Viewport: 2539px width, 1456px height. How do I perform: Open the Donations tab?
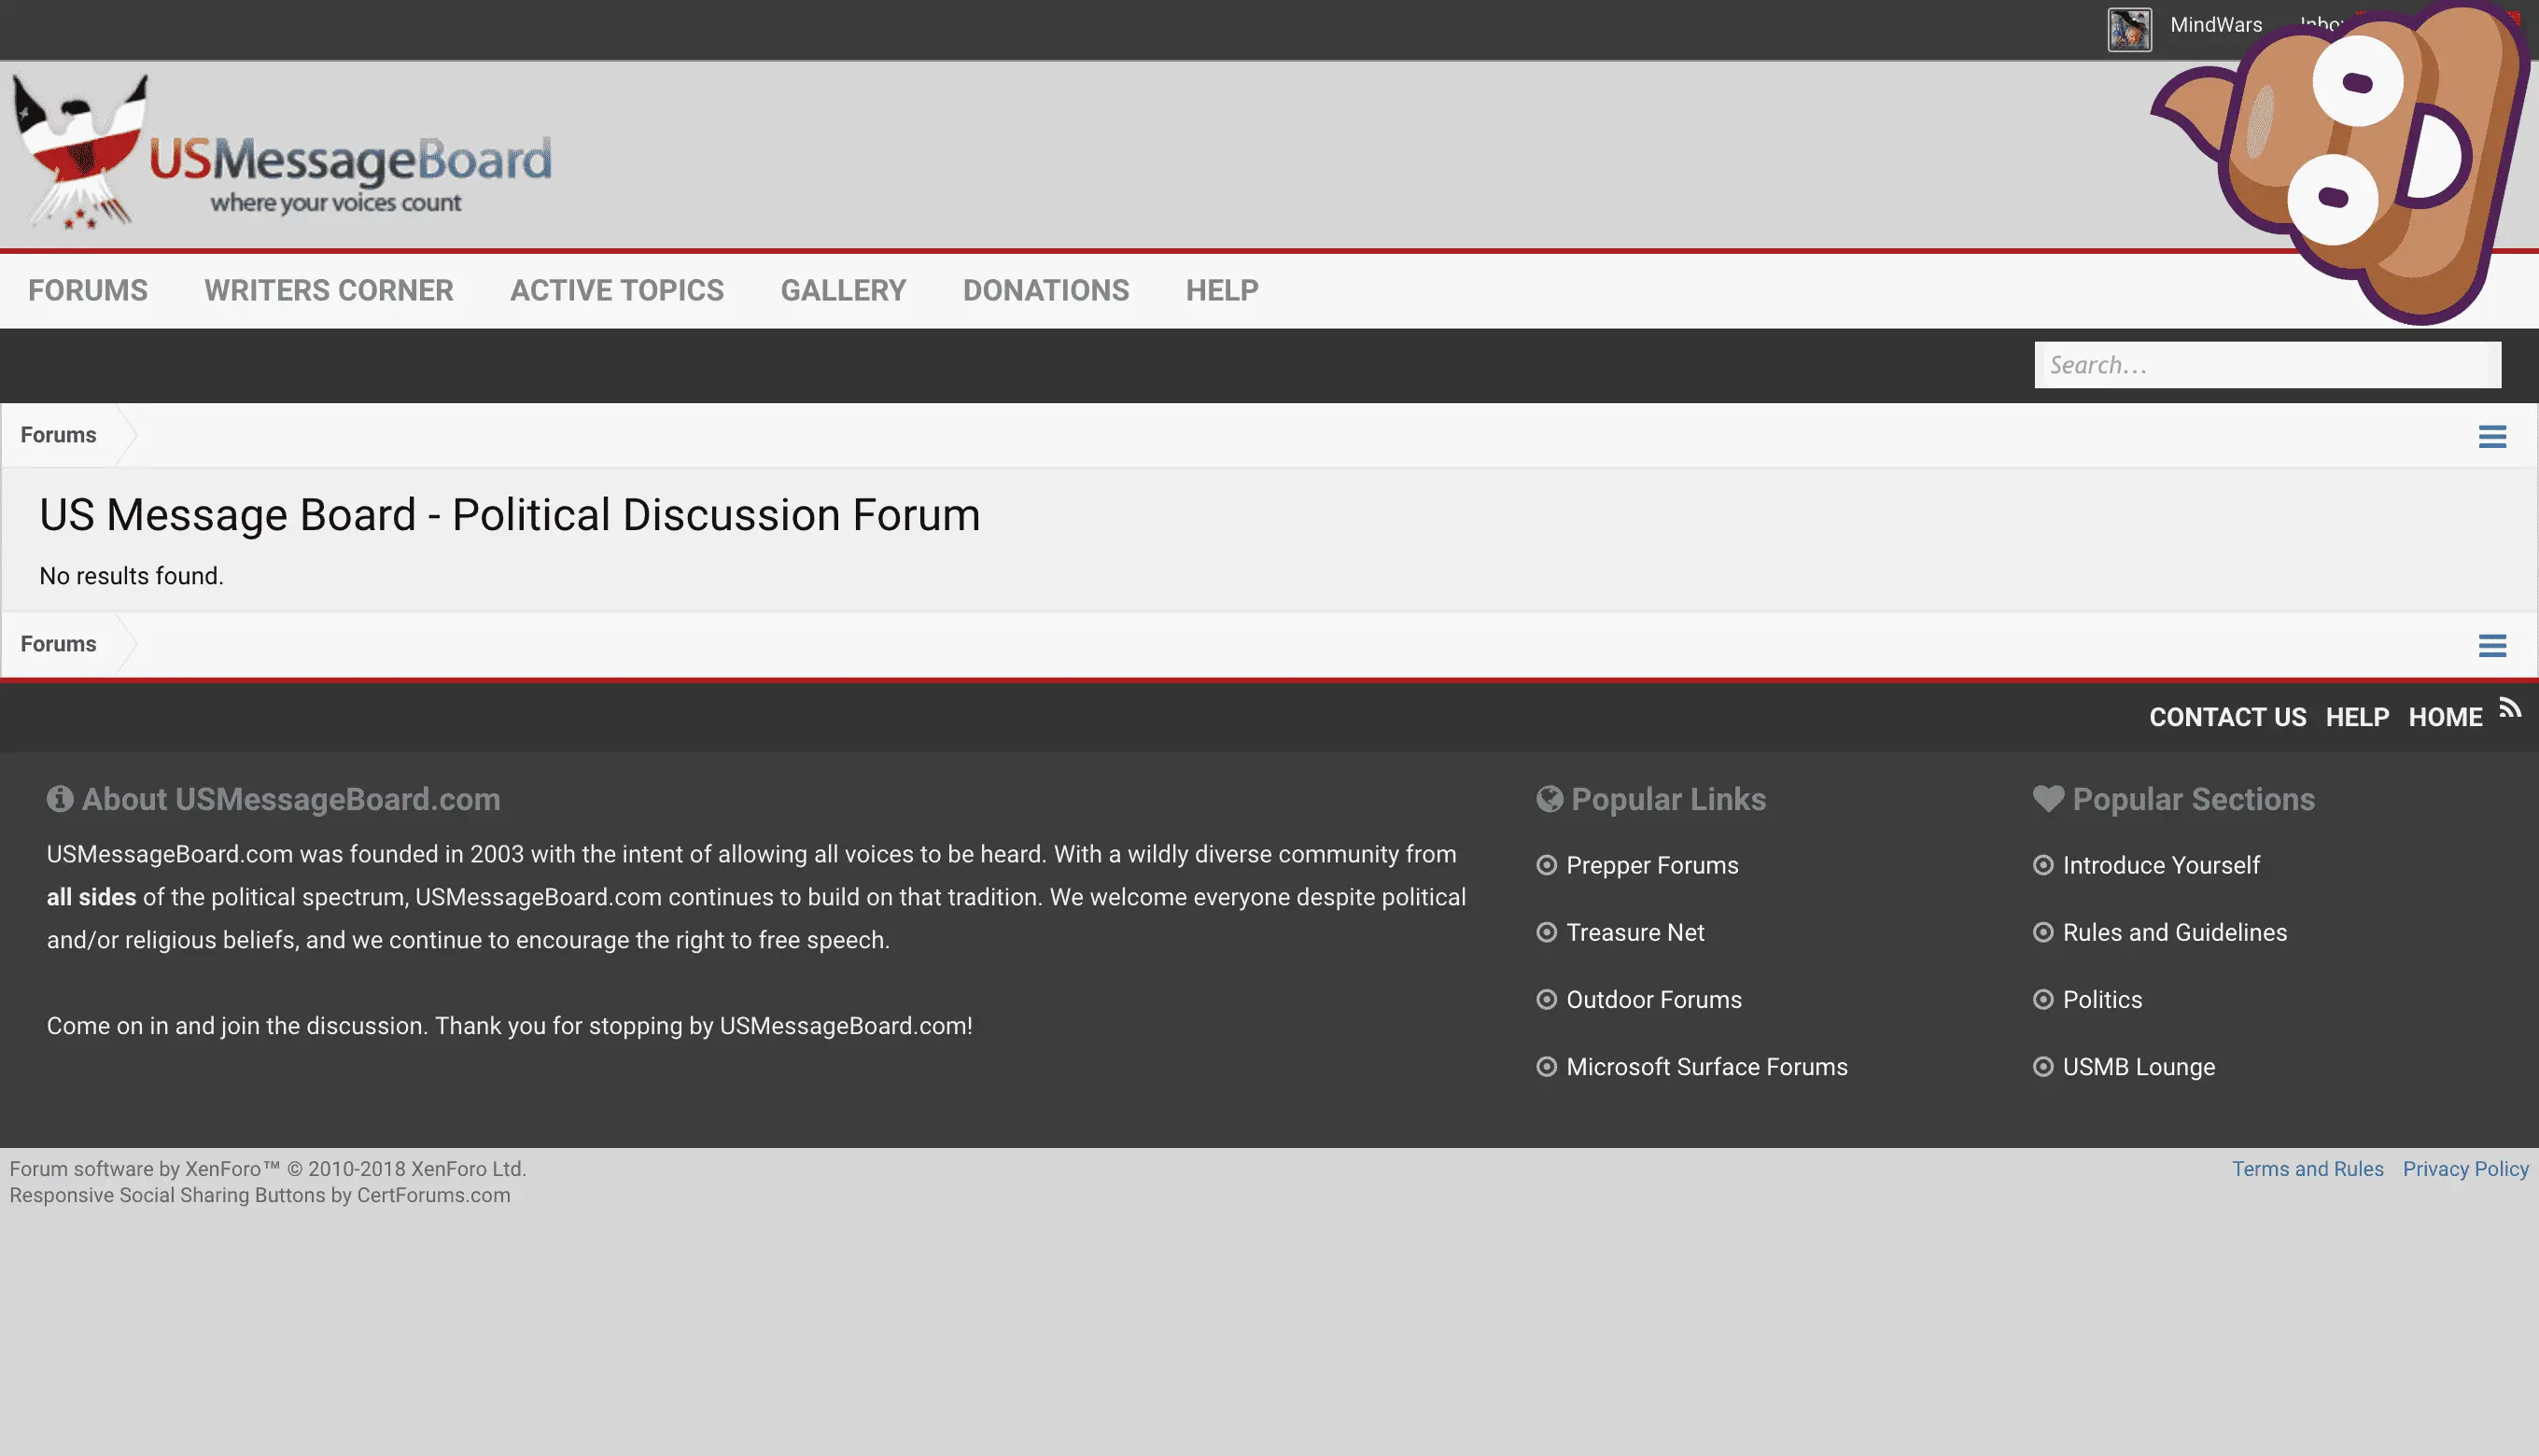point(1045,290)
